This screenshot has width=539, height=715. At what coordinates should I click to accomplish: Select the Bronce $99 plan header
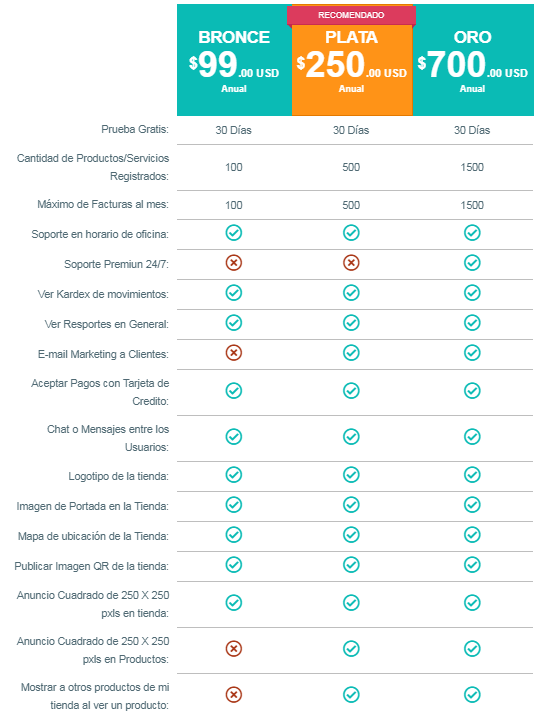tap(234, 60)
